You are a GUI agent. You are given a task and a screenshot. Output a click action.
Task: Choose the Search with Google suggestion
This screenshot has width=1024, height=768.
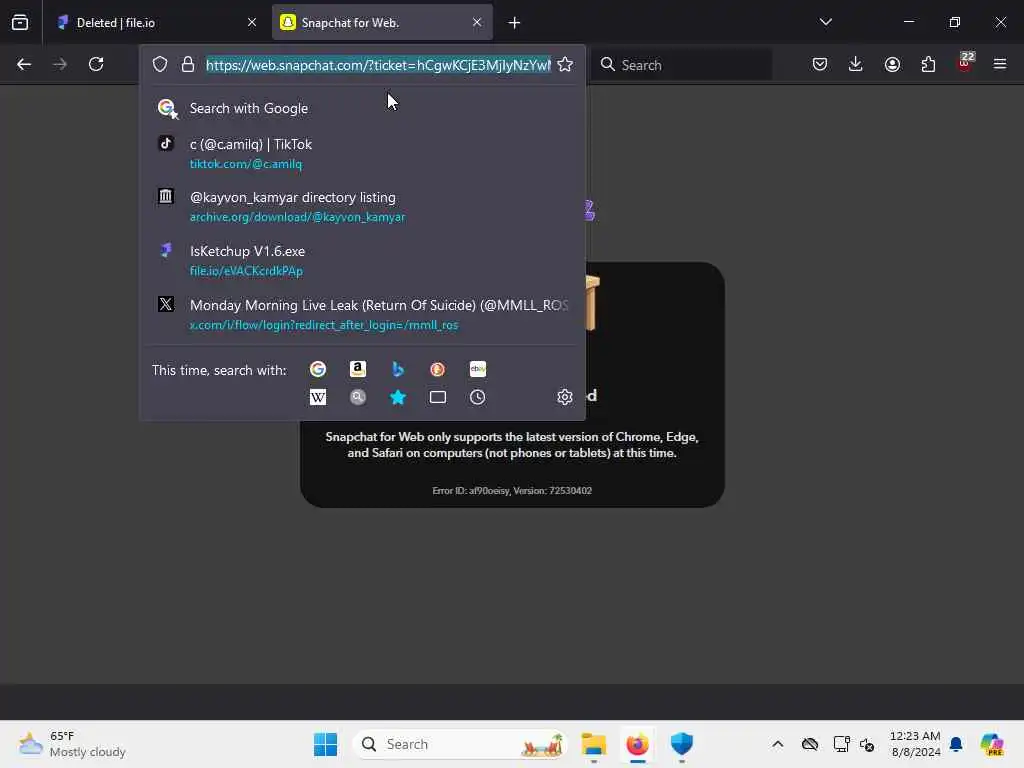click(362, 108)
